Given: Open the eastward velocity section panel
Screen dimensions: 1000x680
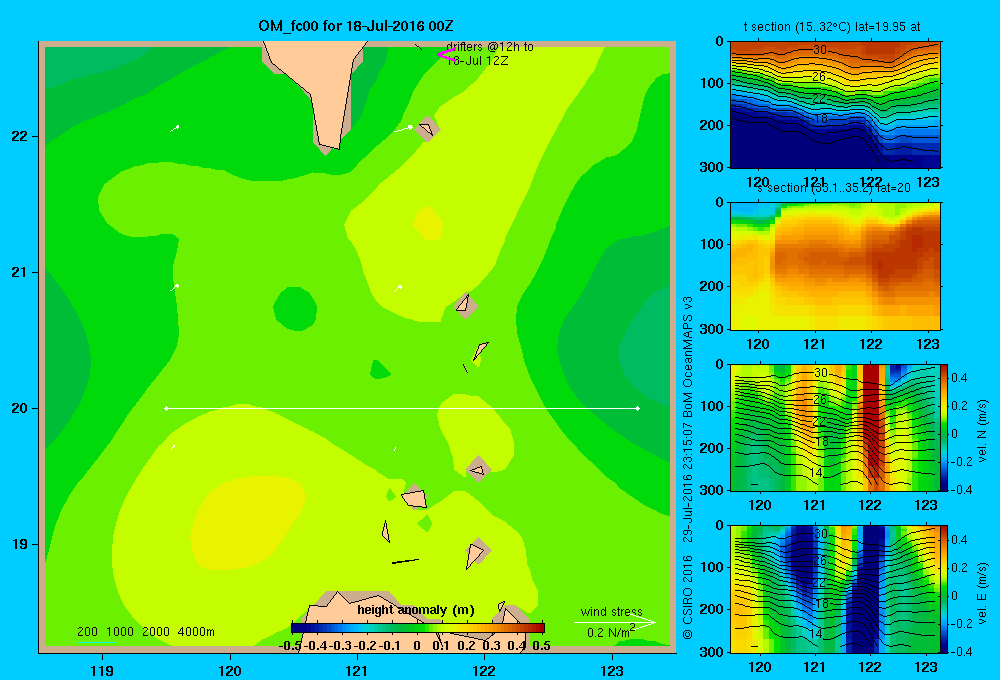Looking at the screenshot, I should point(835,589).
